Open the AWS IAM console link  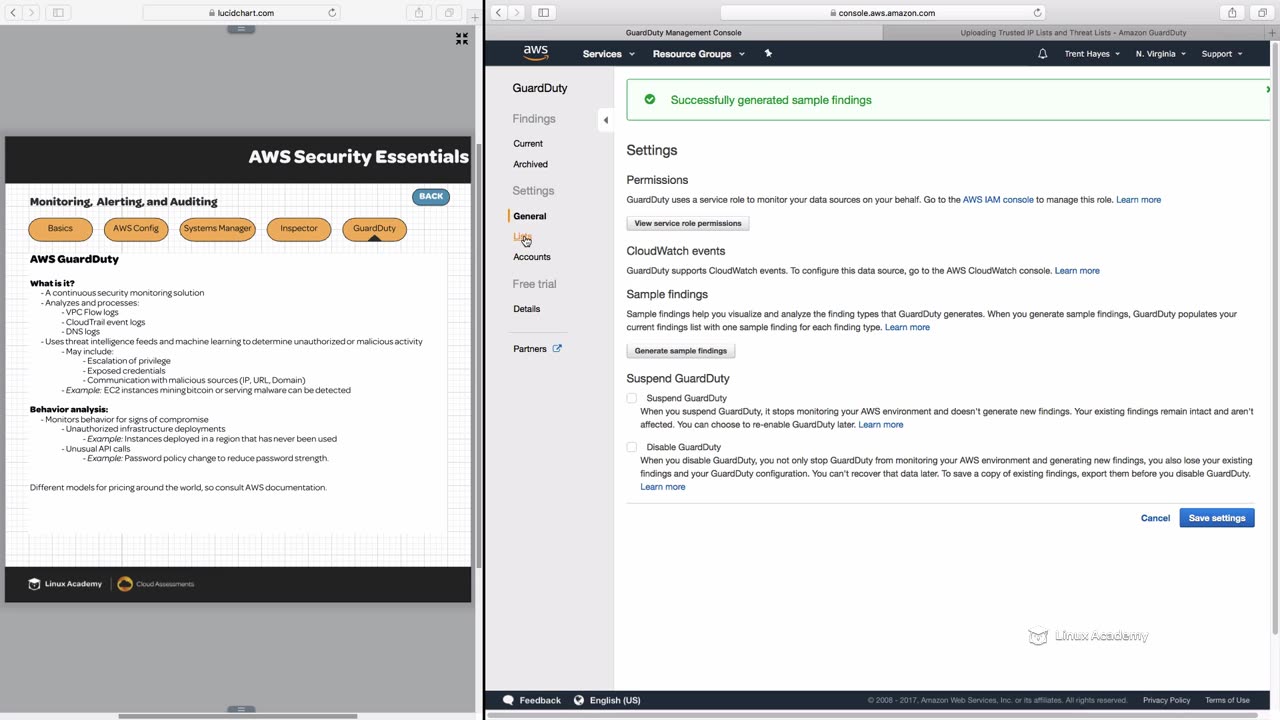(x=998, y=200)
